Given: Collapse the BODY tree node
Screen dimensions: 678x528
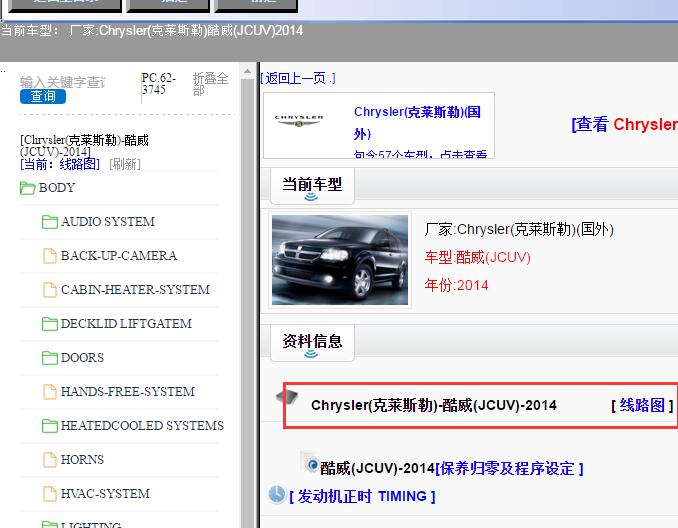Looking at the screenshot, I should (57, 188).
